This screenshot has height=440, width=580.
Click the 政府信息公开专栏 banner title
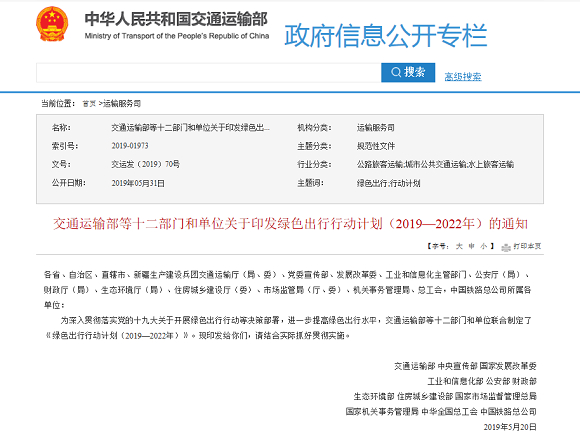pos(386,35)
